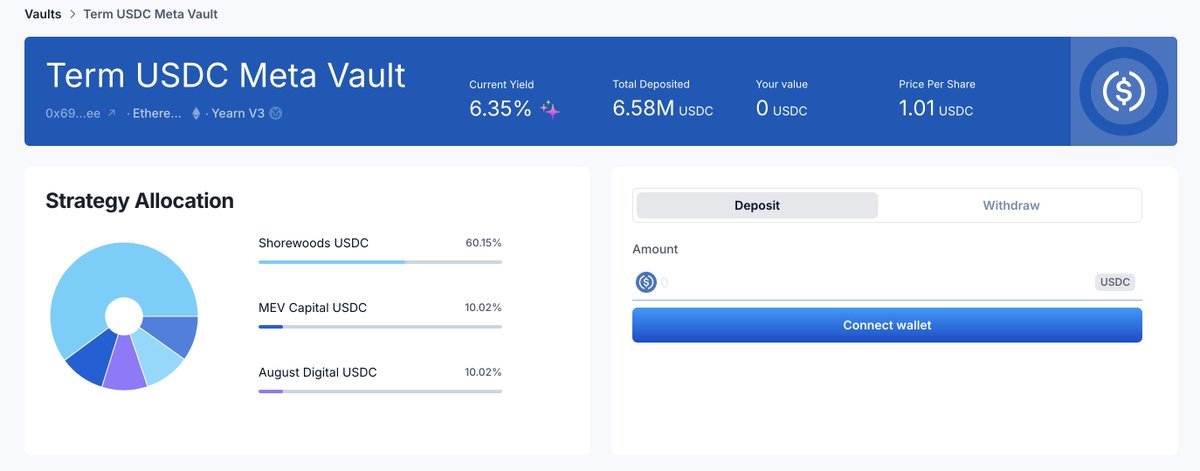
Task: Click the 0x69...ee contract address
Action: click(x=72, y=113)
